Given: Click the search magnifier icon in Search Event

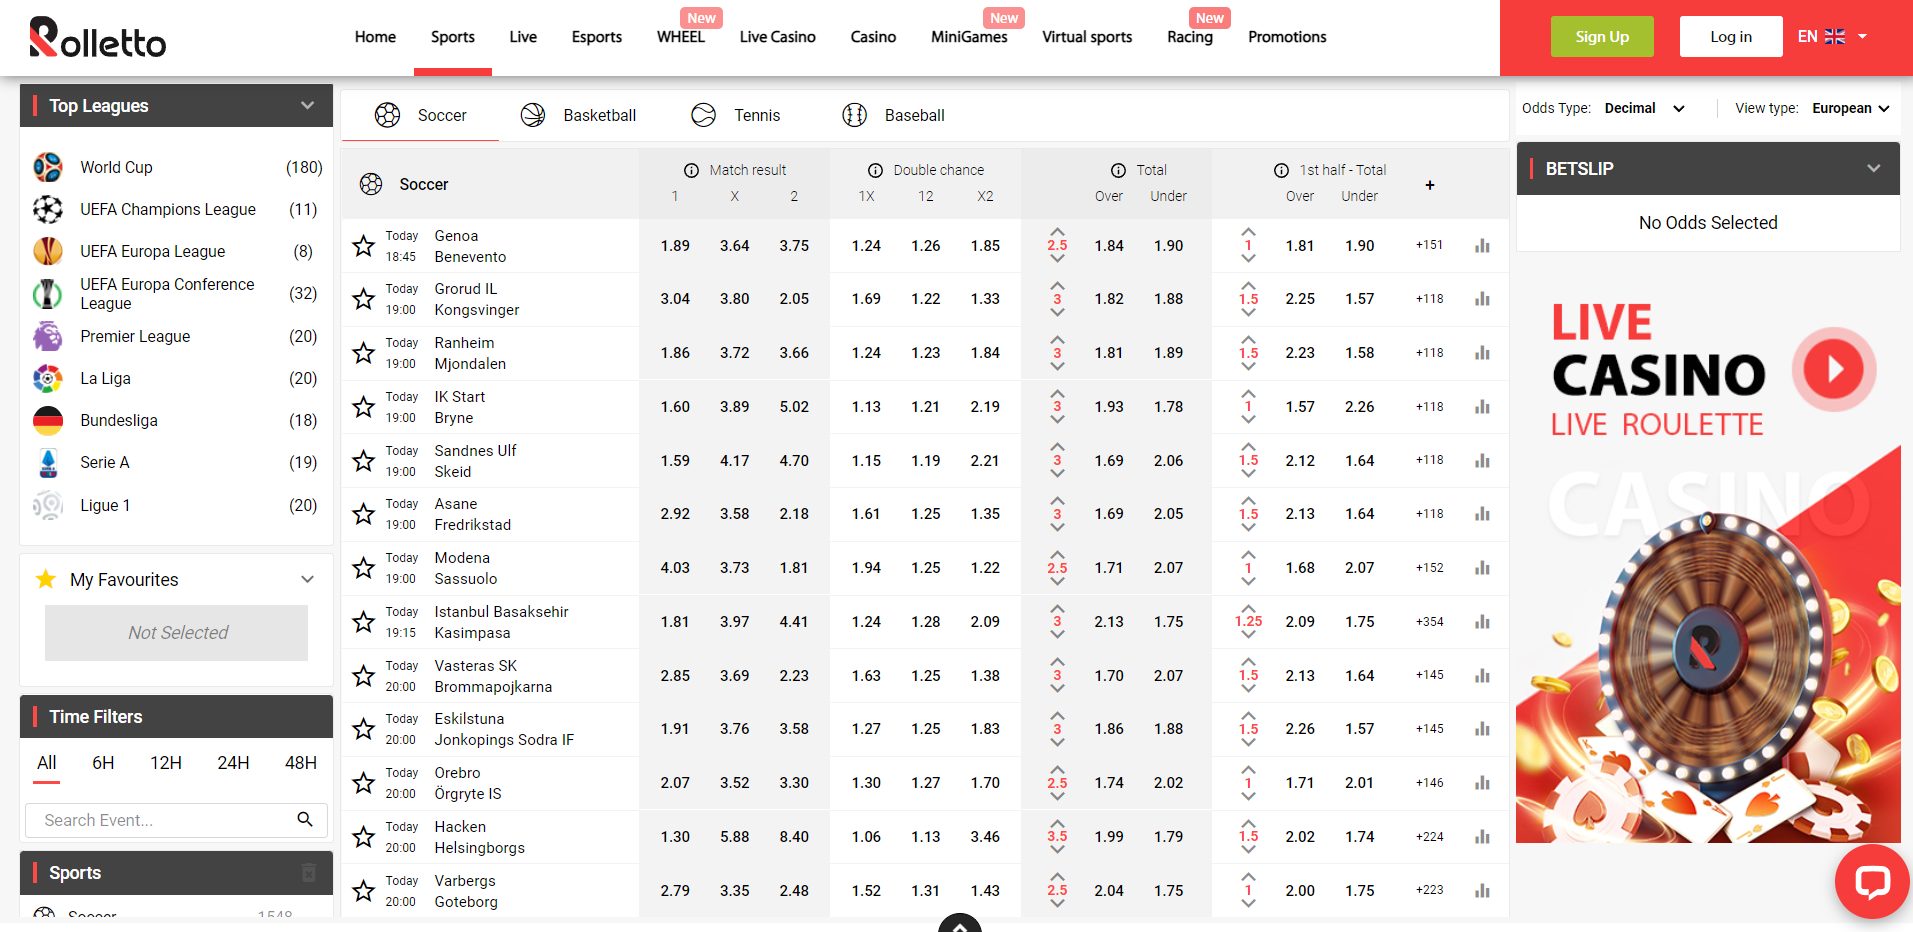Looking at the screenshot, I should [305, 820].
